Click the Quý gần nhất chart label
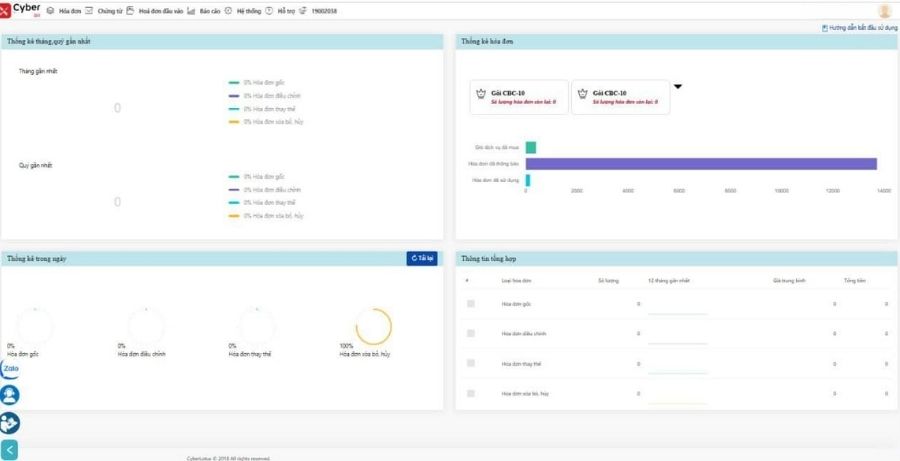Viewport: 900px width, 461px height. coord(36,165)
